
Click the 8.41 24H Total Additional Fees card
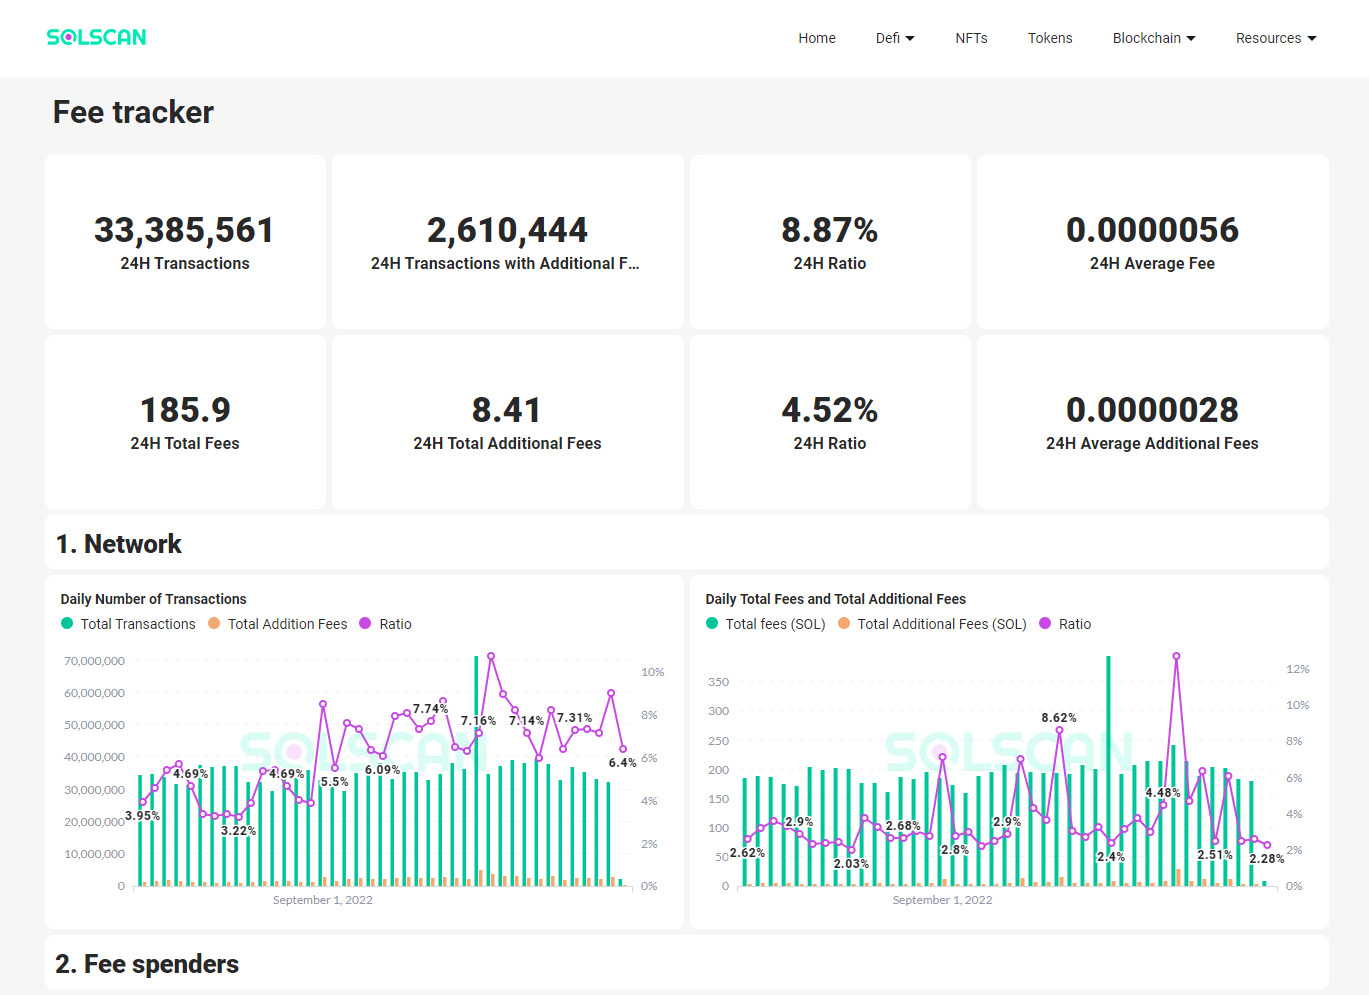507,422
